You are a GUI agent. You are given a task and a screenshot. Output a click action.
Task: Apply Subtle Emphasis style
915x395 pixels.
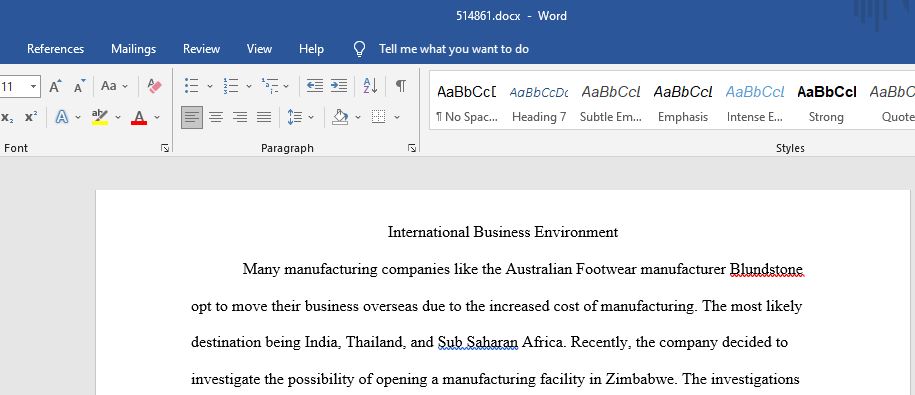611,103
